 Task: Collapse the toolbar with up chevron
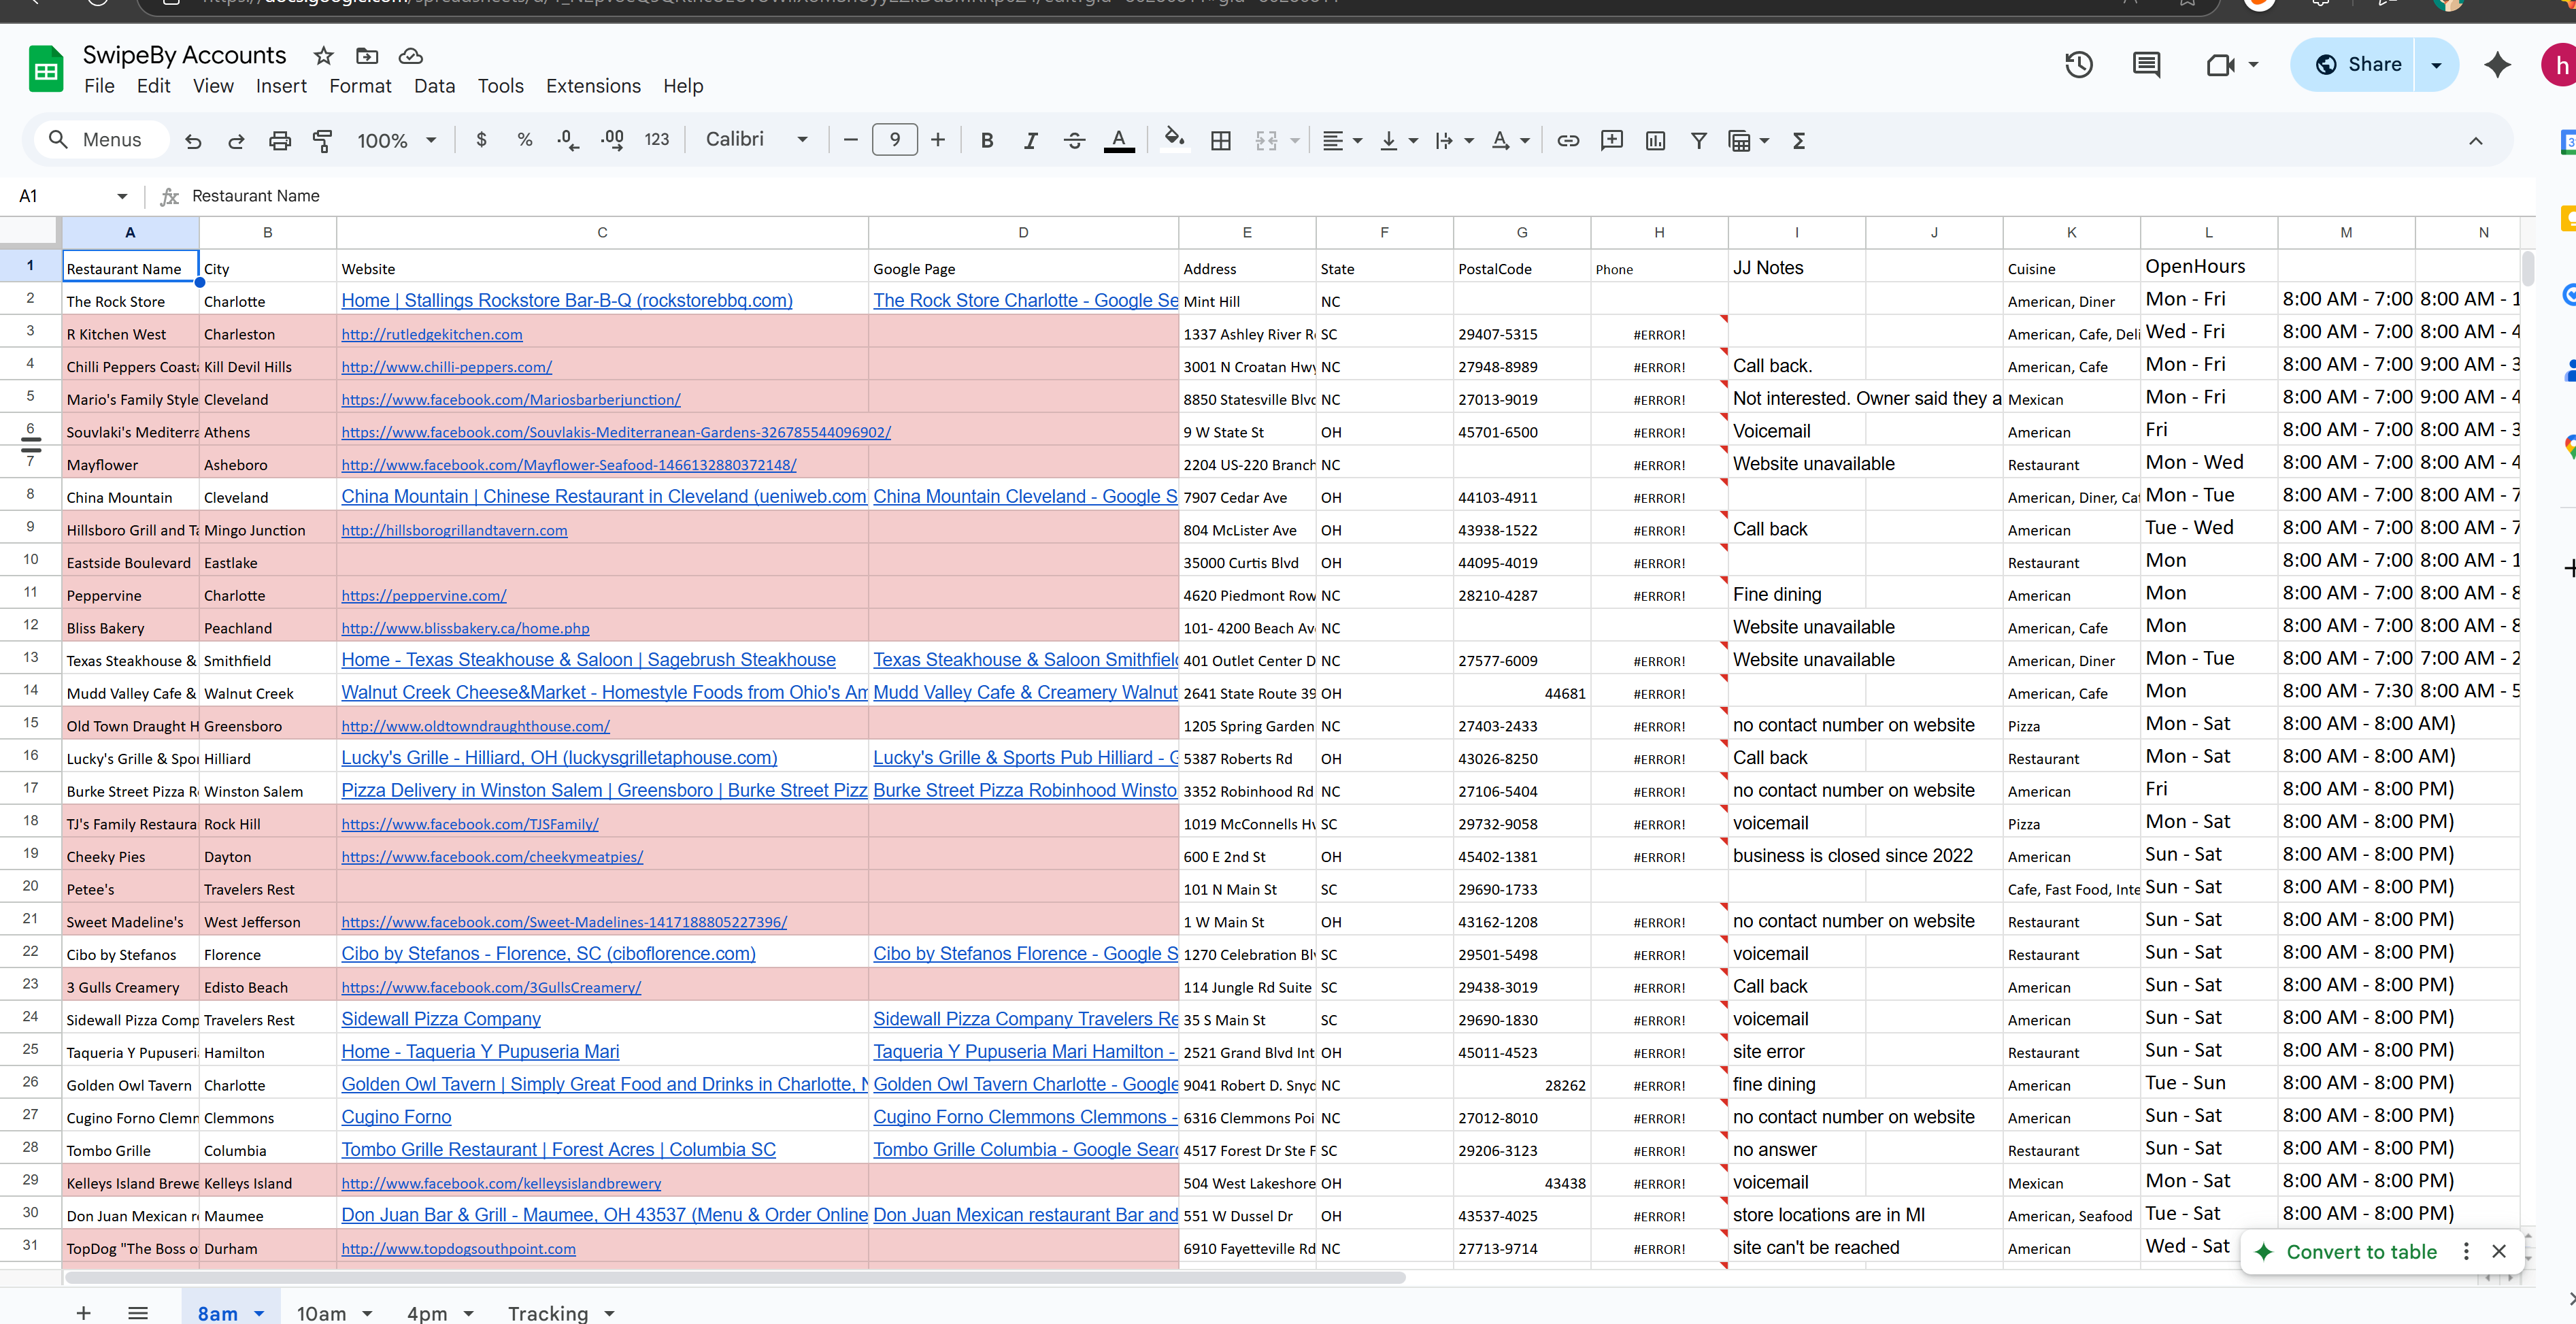[2476, 141]
